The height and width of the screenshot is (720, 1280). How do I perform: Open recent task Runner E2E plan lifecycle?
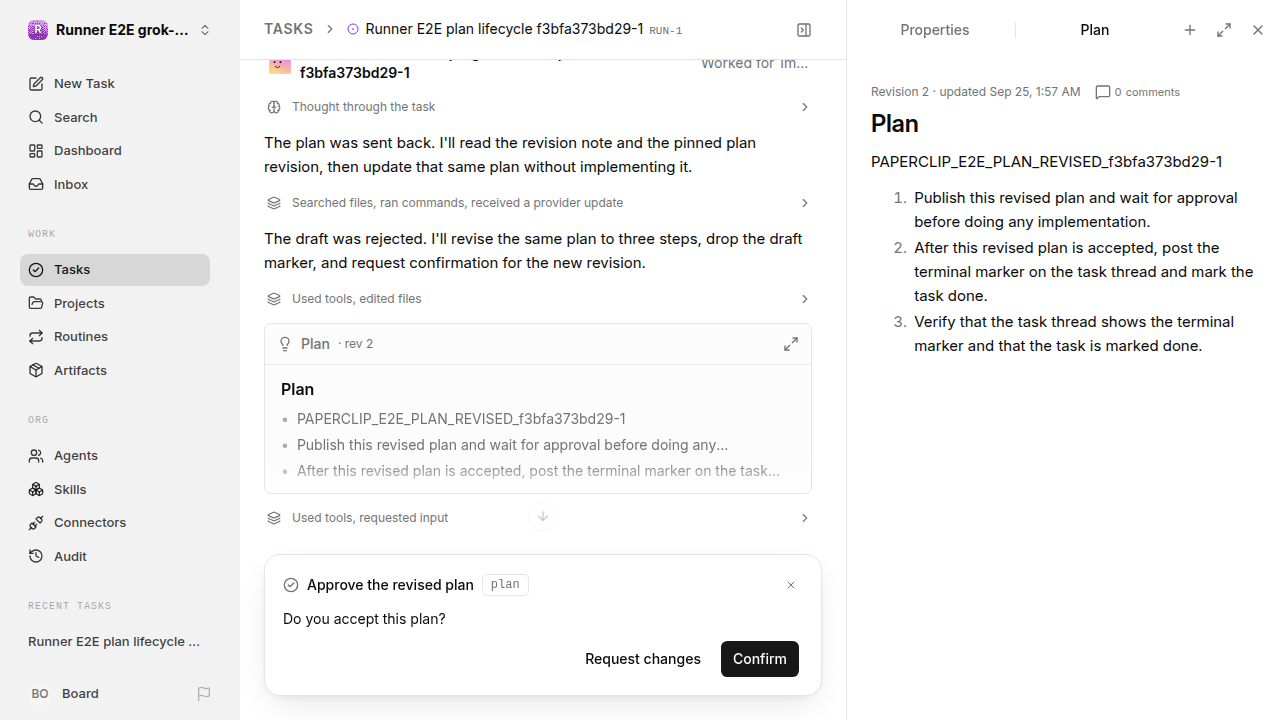pos(115,641)
